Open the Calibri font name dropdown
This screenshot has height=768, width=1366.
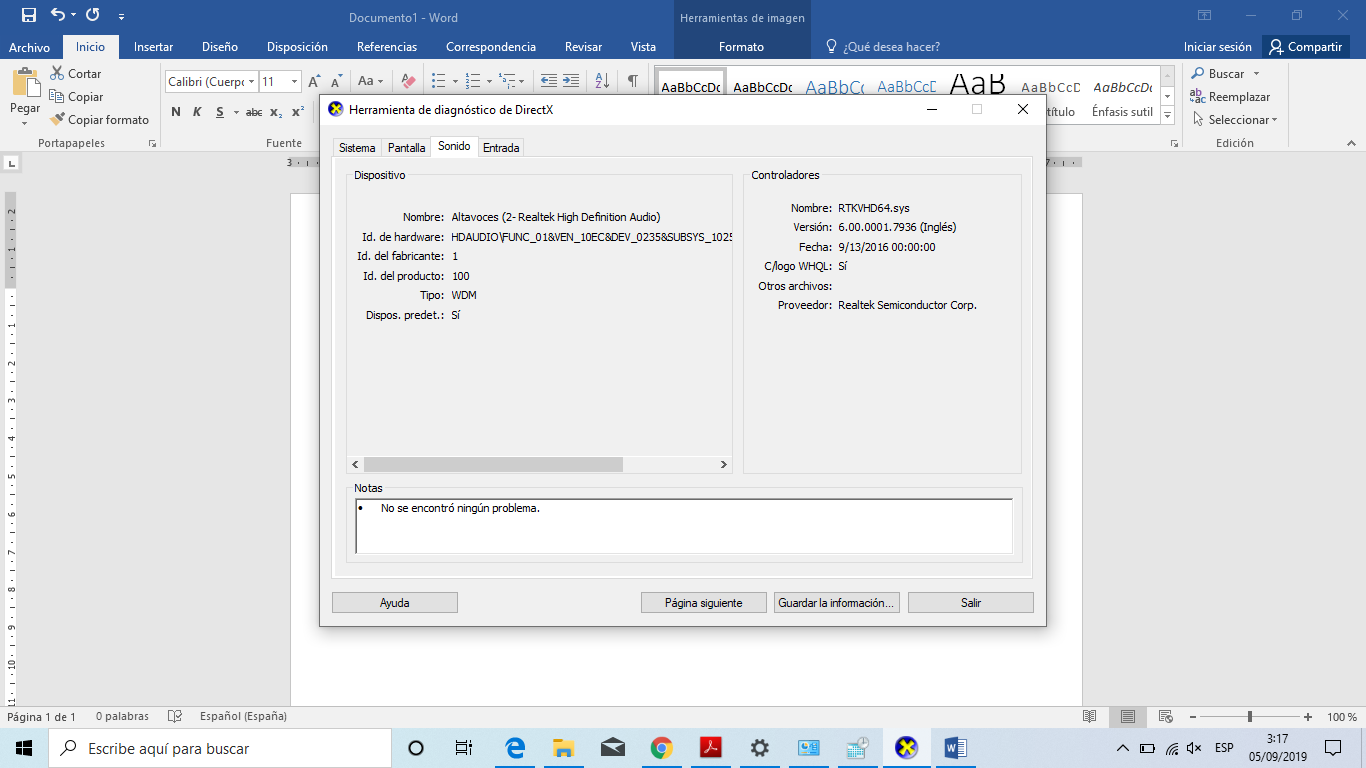tap(250, 81)
